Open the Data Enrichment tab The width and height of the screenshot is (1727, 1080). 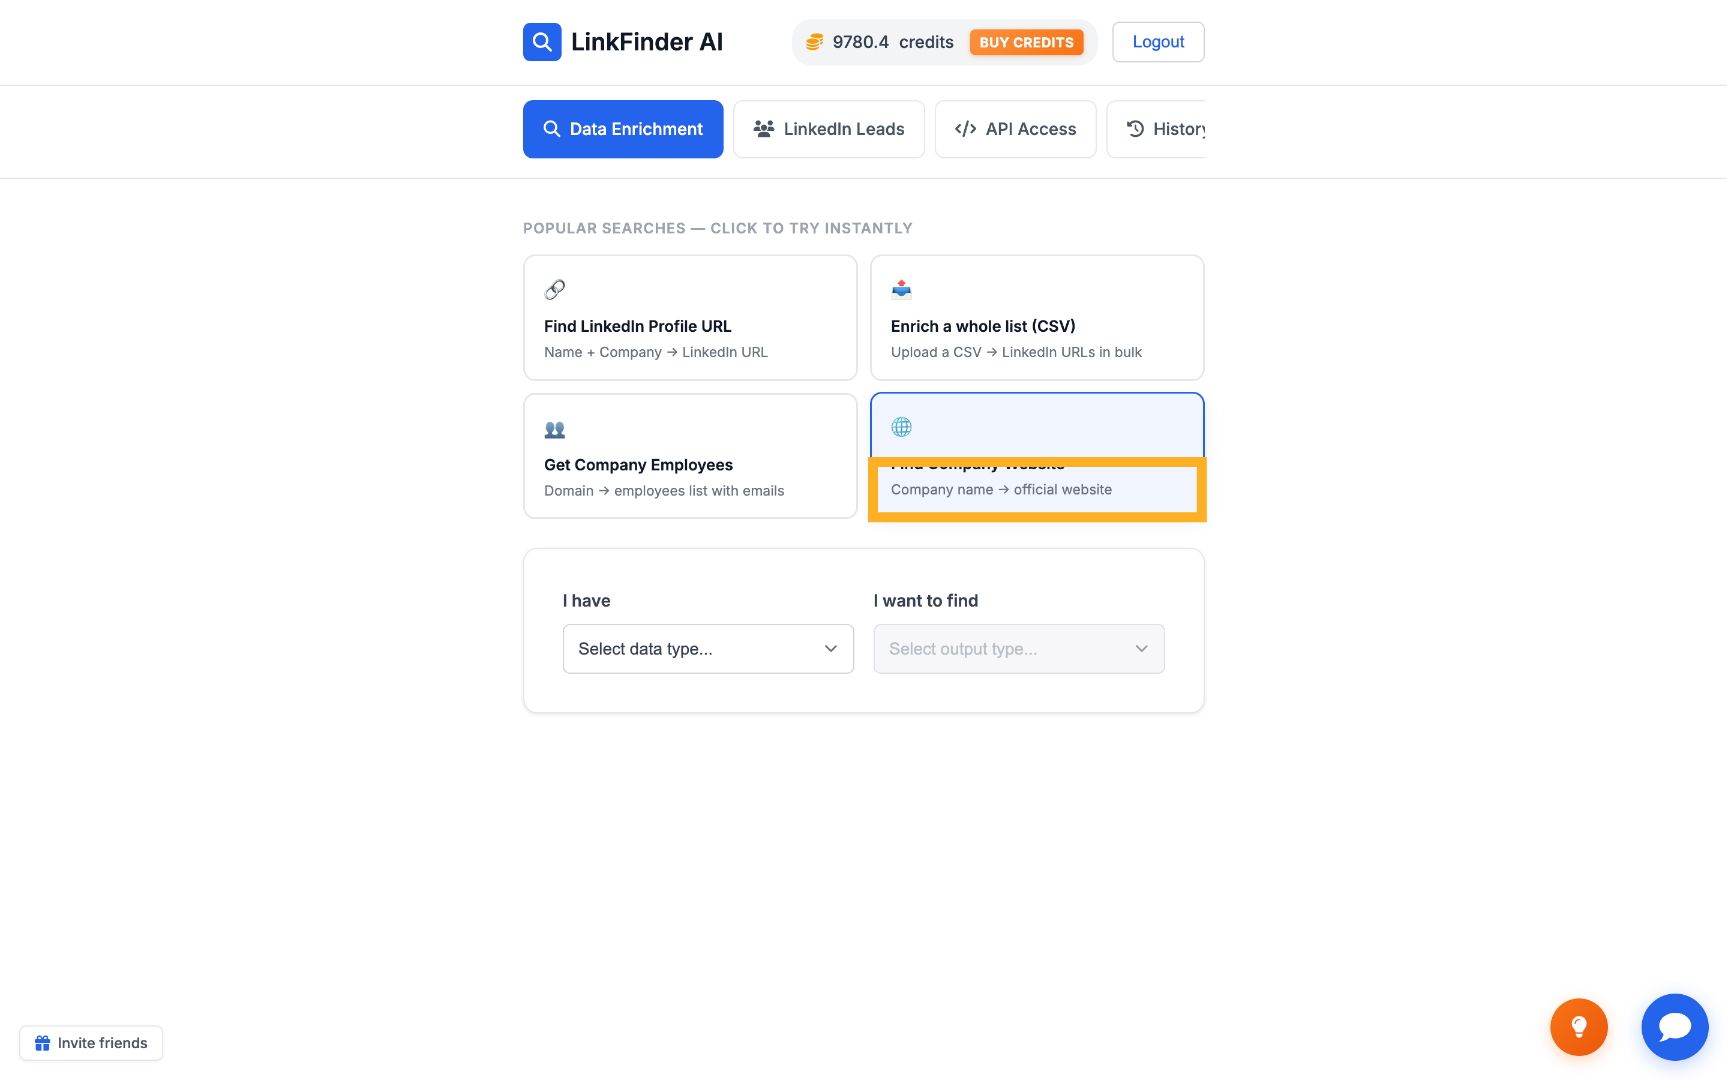coord(623,129)
